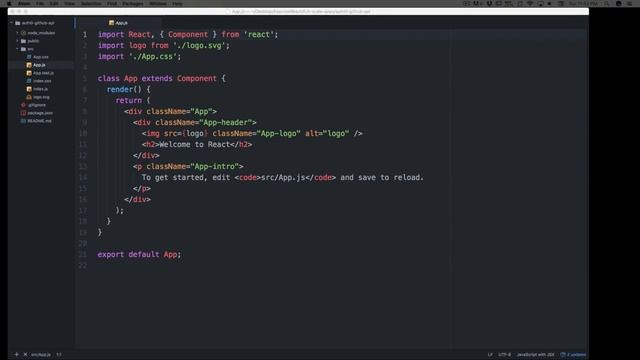Click the node_modules folder icon
This screenshot has height=360, width=640.
click(x=23, y=33)
